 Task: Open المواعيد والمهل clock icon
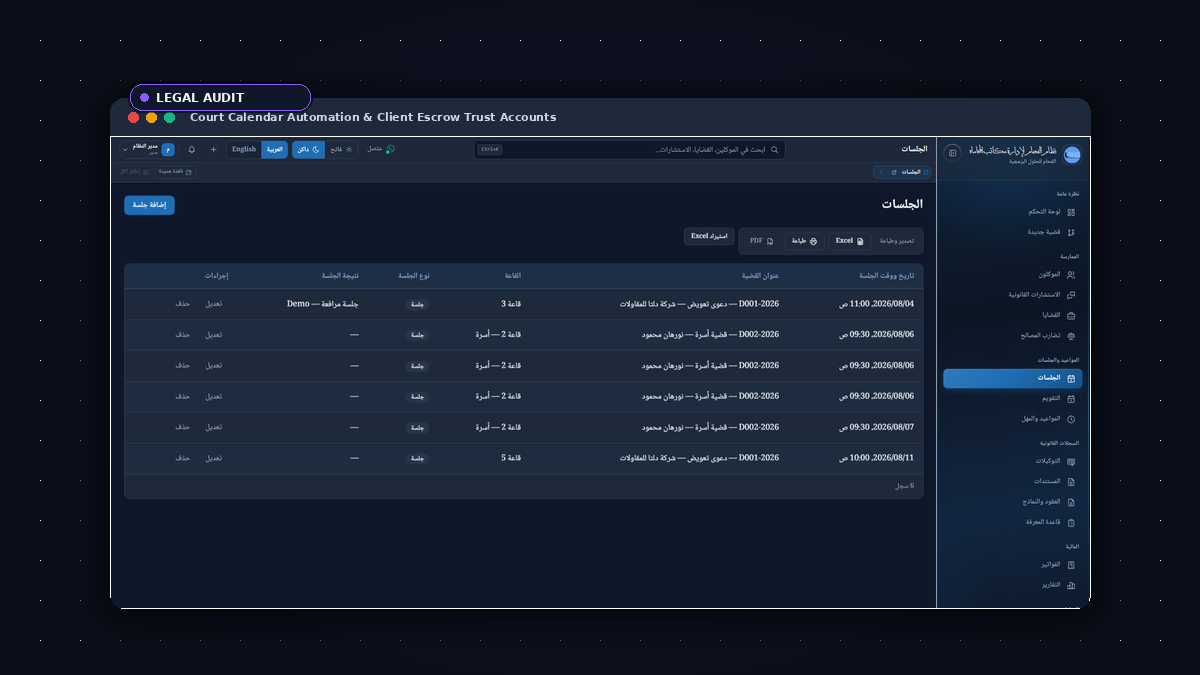(x=1071, y=419)
